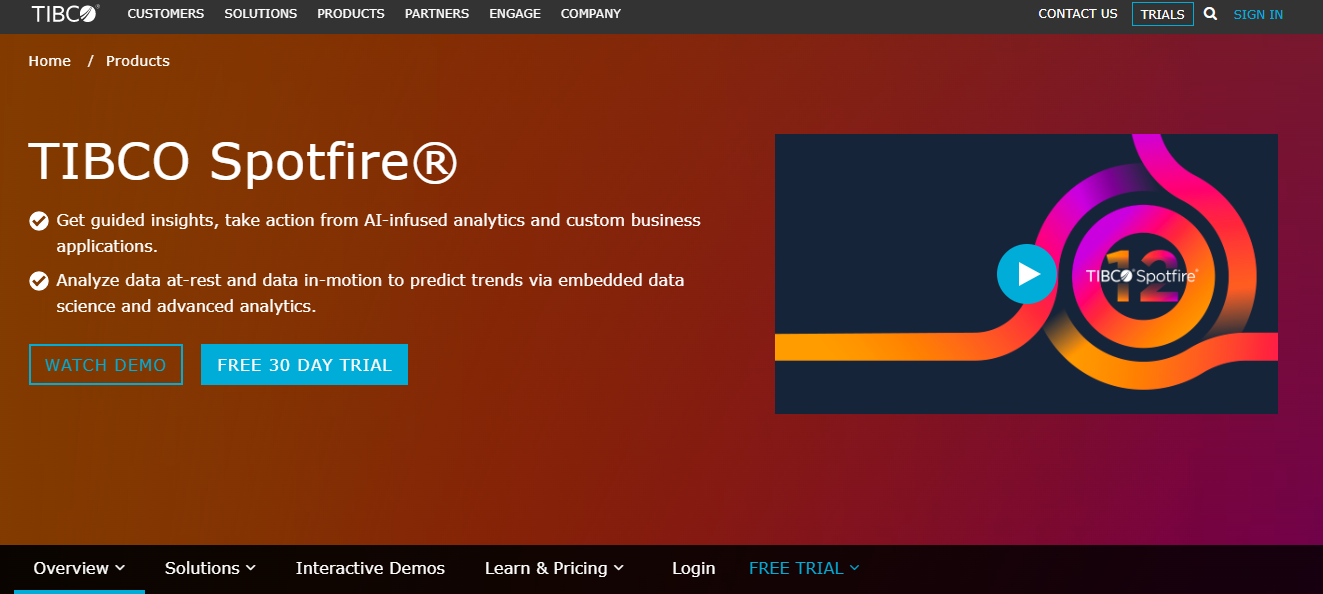Open the Partners menu

click(x=437, y=14)
